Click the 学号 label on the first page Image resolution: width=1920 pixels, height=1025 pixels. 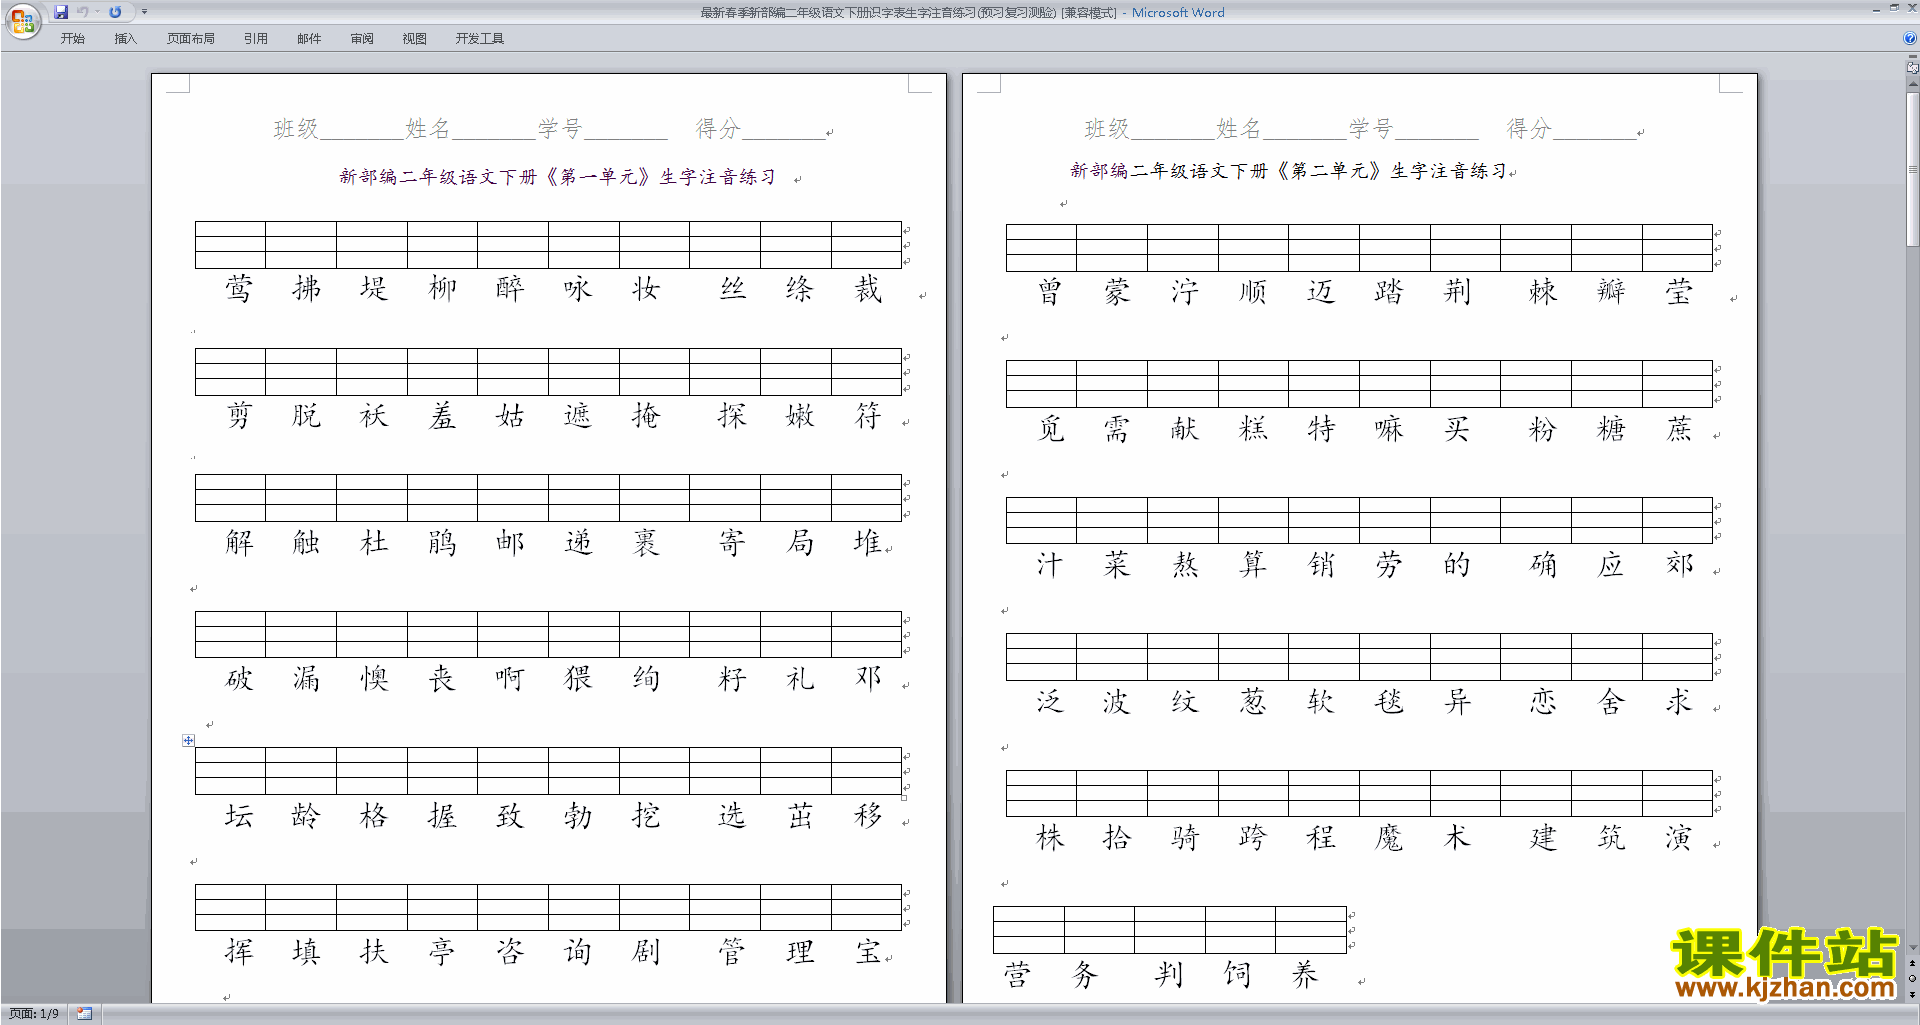click(x=560, y=129)
